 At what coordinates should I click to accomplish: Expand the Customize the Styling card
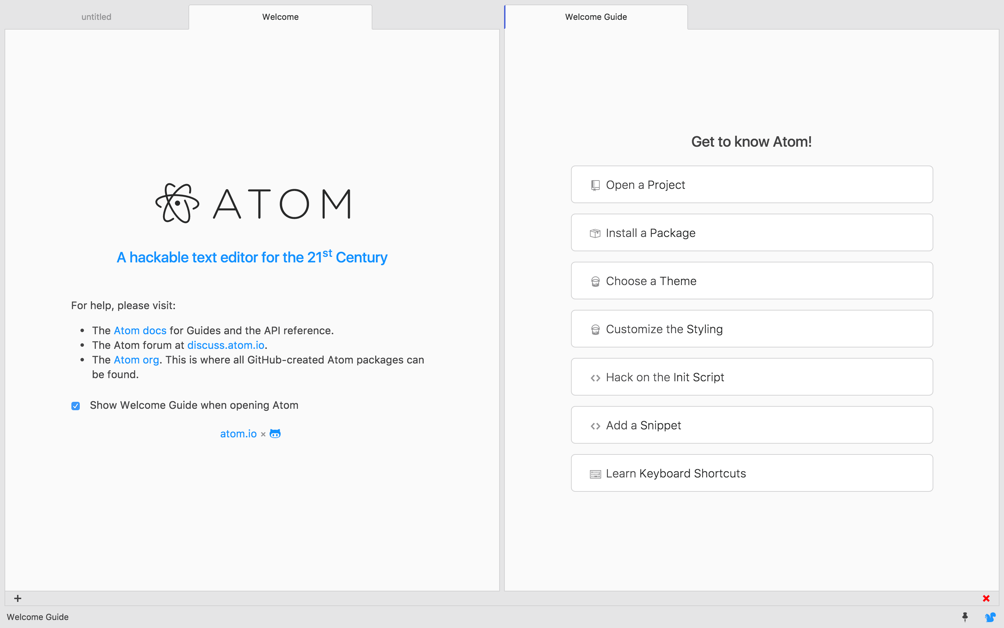click(x=752, y=329)
